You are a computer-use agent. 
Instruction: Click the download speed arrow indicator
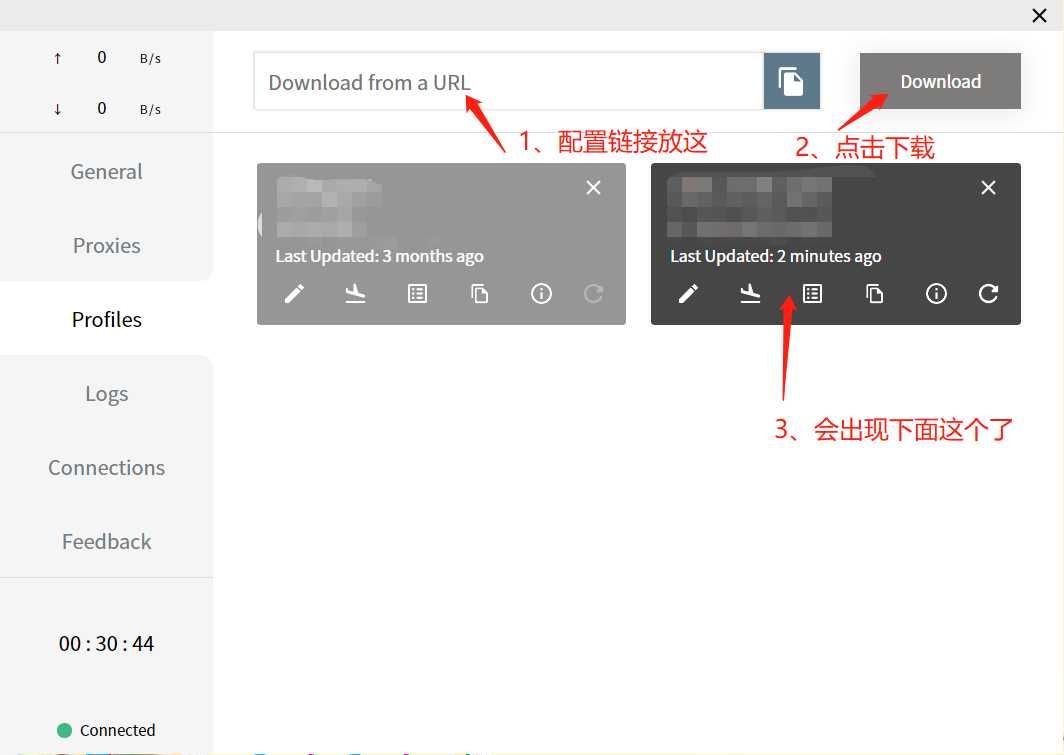(x=58, y=109)
